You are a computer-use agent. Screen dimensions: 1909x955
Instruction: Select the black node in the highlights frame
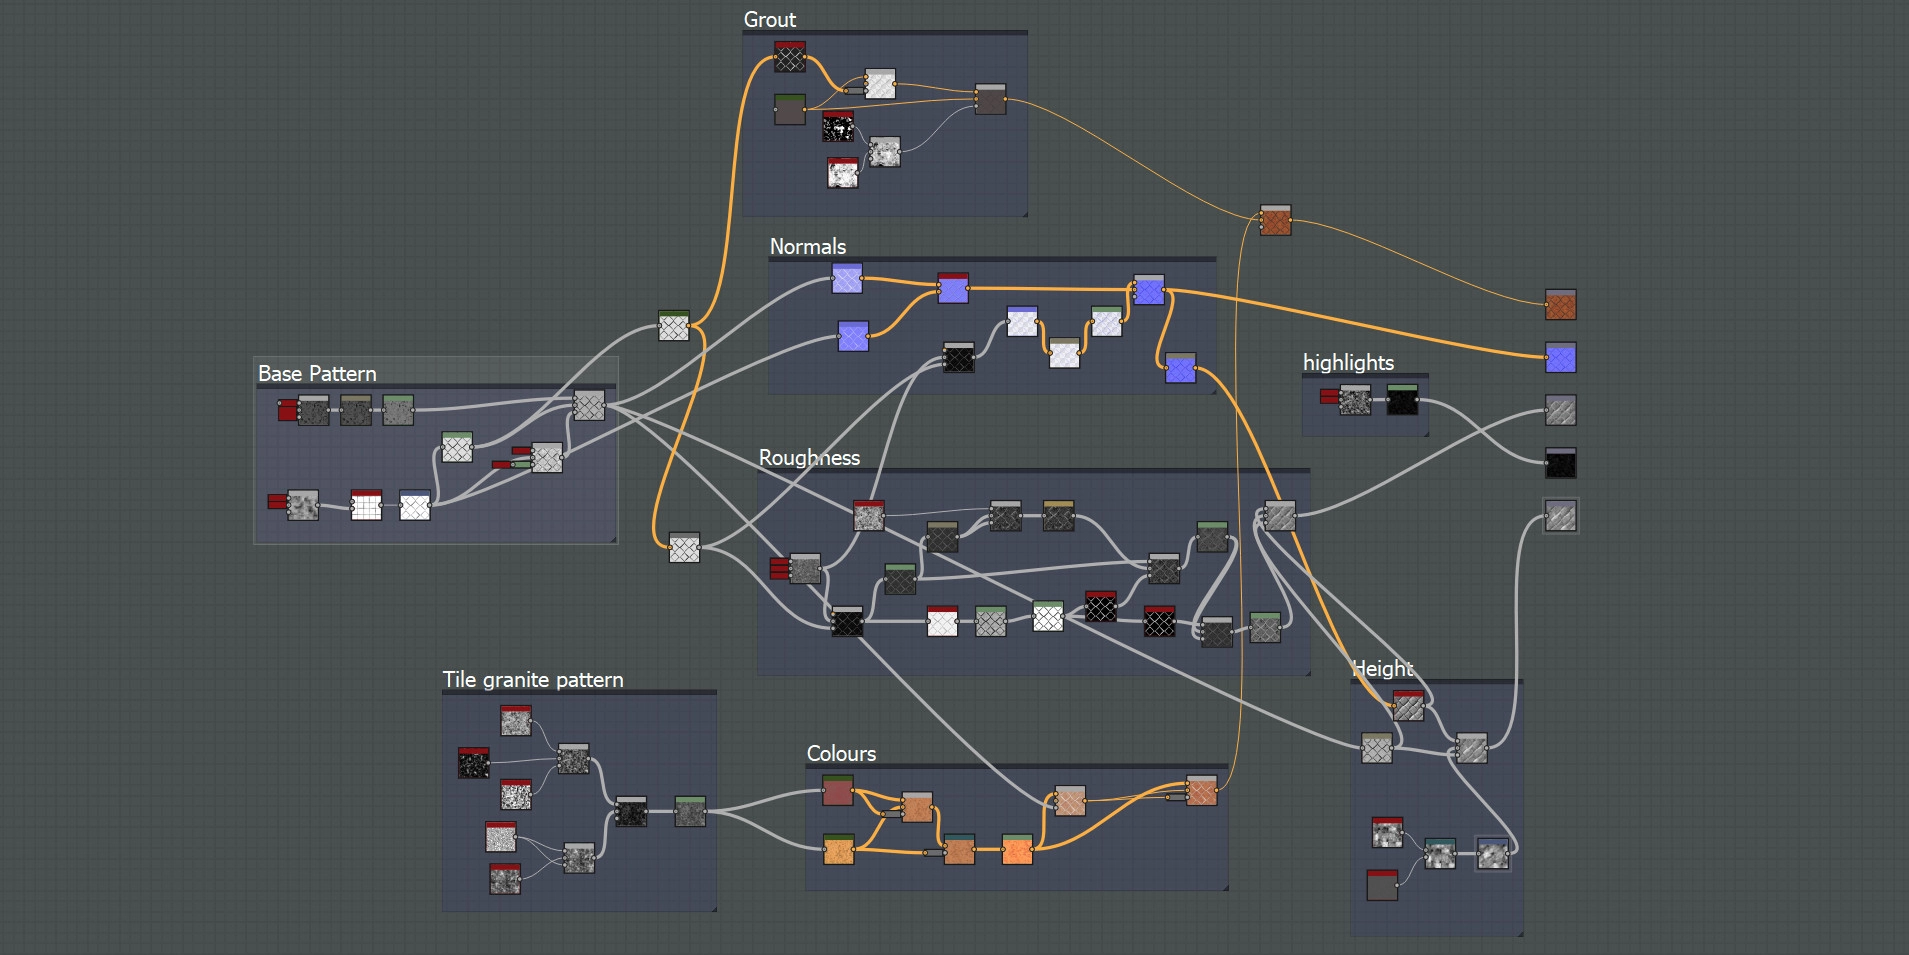pos(1402,401)
